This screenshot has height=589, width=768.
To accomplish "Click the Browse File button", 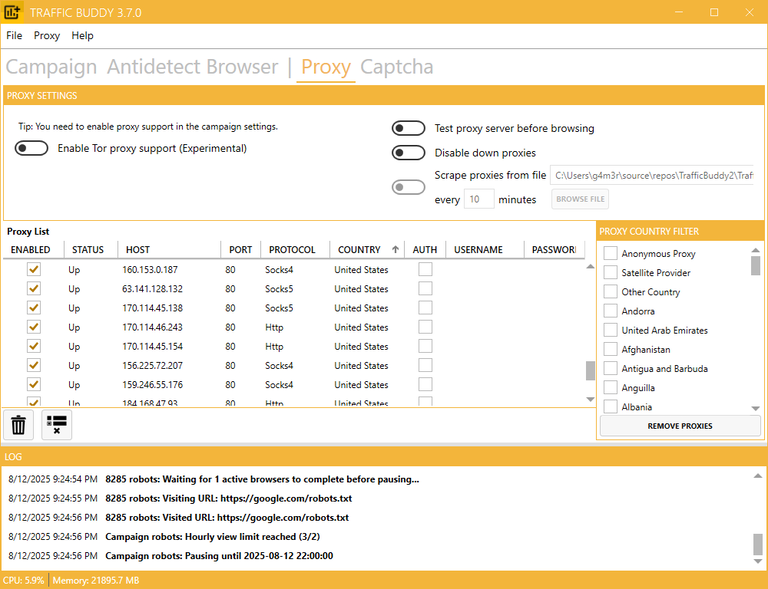I will (x=579, y=199).
